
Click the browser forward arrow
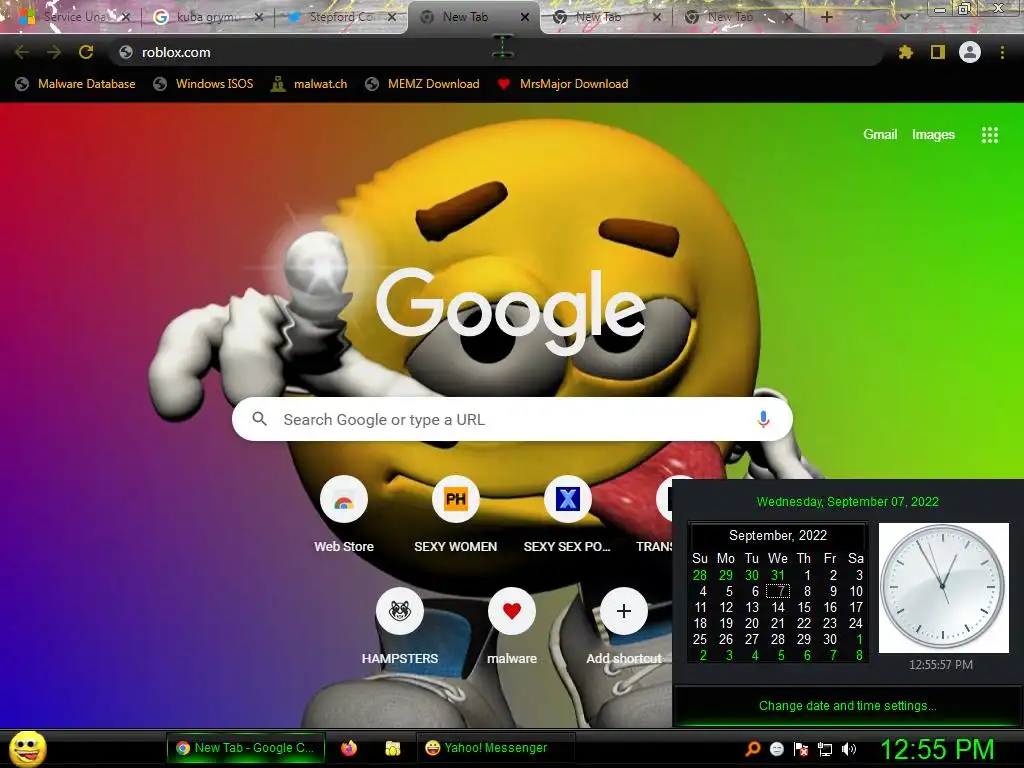coord(54,52)
